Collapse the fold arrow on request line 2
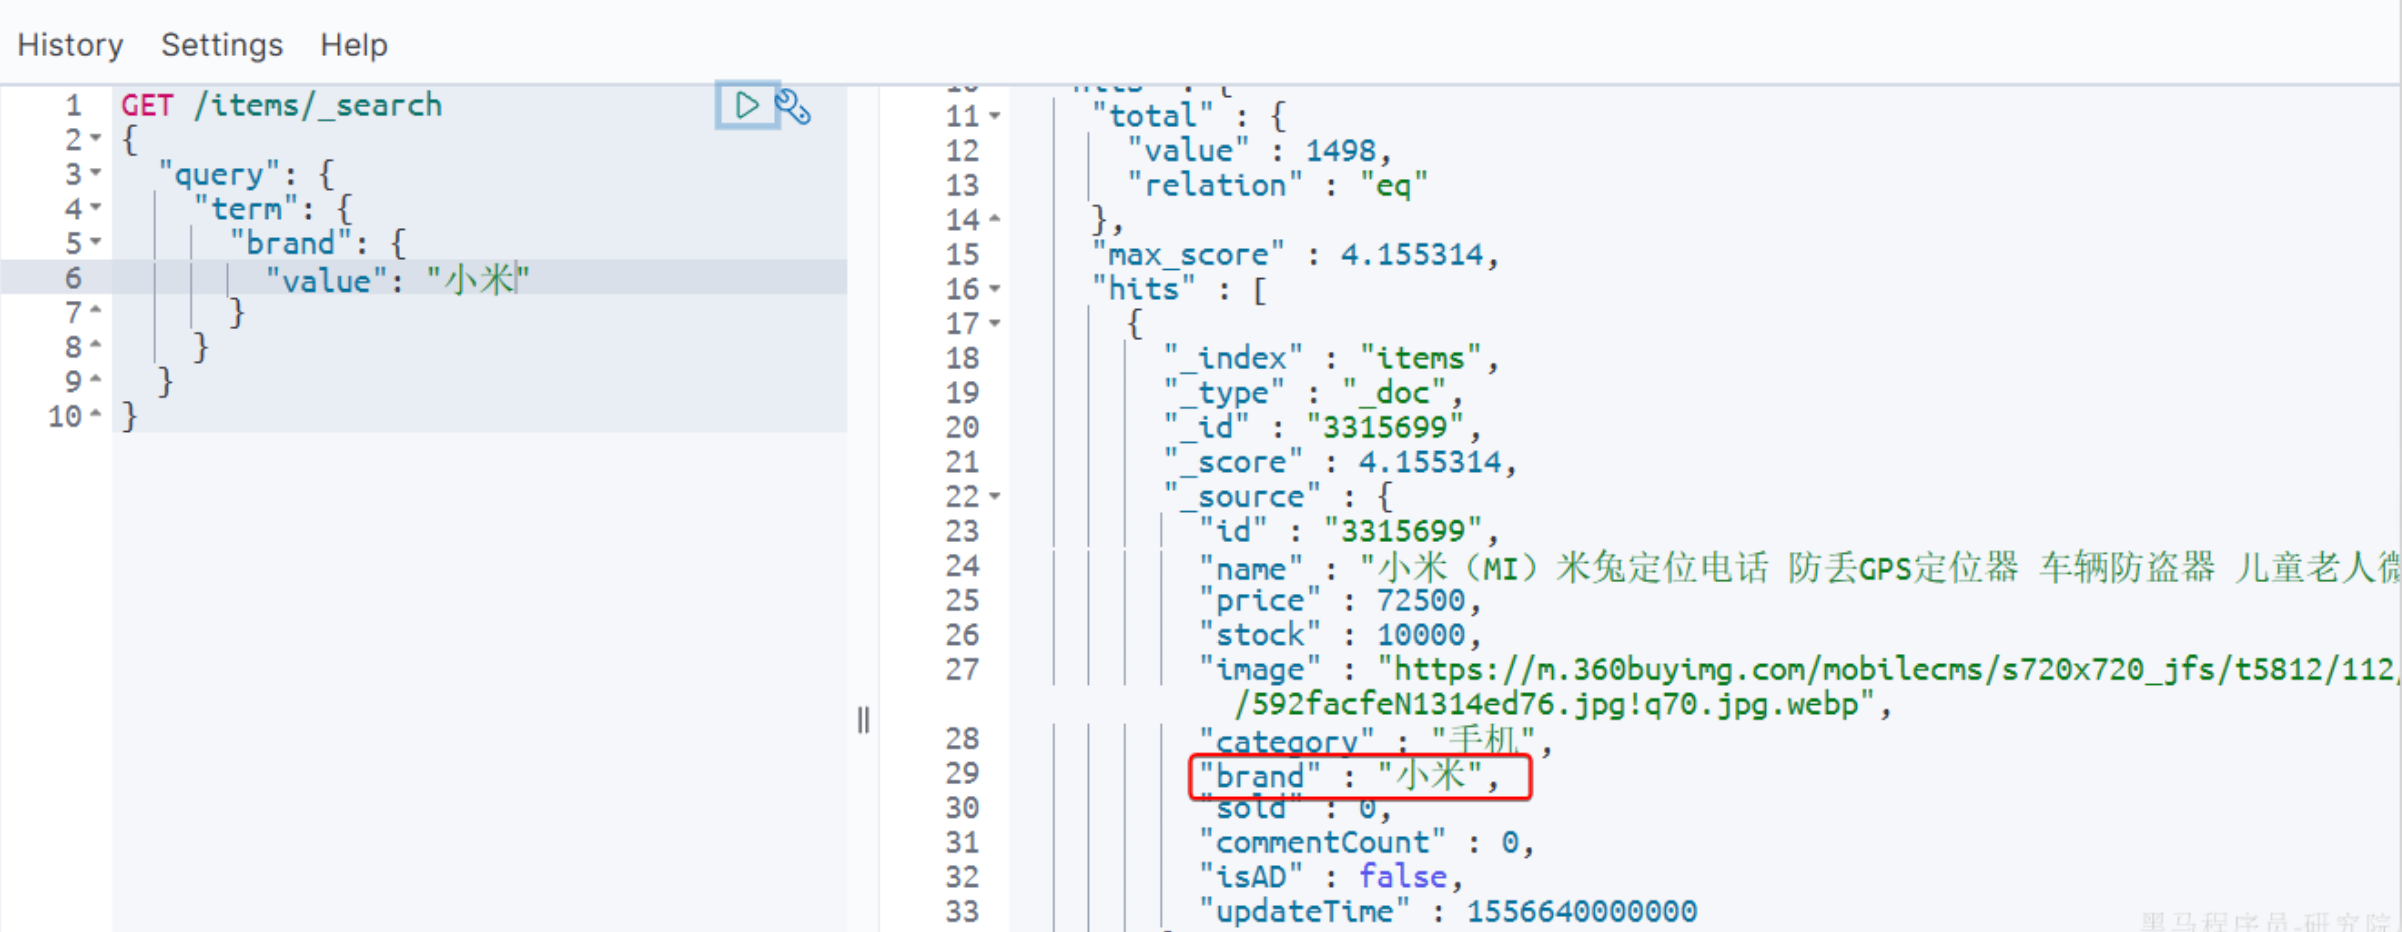The height and width of the screenshot is (932, 2402). click(96, 138)
